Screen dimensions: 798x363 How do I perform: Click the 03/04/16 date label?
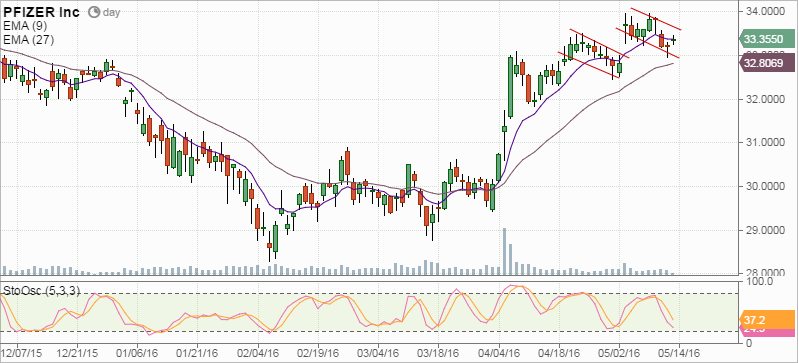click(378, 352)
